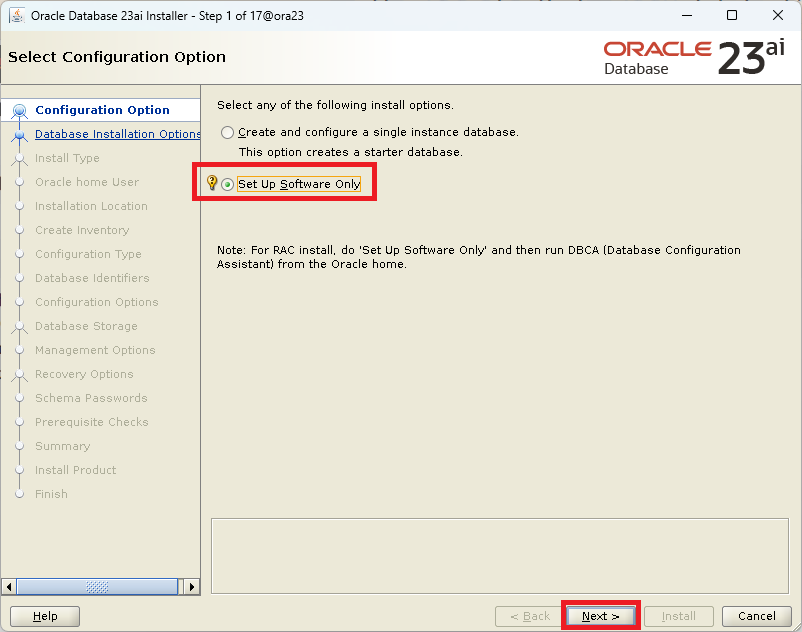Viewport: 802px width, 632px height.
Task: Select the Configuration Option step
Action: pyautogui.click(x=102, y=110)
